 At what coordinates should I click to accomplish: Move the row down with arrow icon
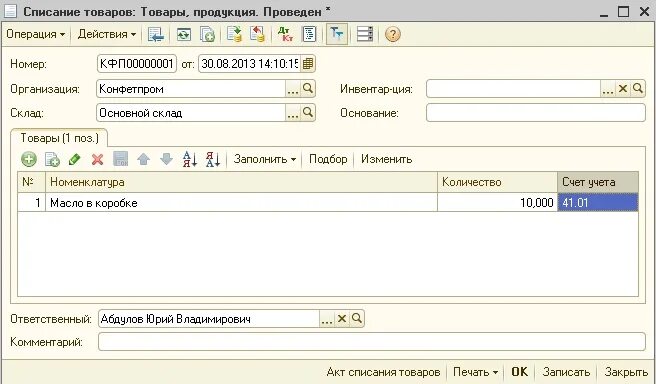[167, 159]
